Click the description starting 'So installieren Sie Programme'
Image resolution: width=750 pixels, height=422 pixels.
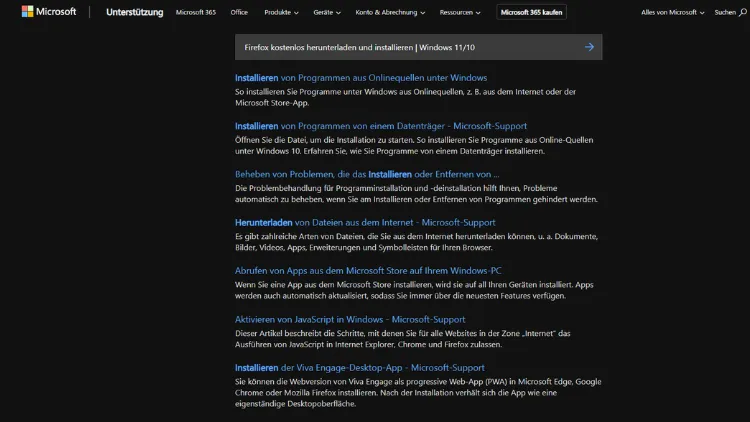pos(405,97)
